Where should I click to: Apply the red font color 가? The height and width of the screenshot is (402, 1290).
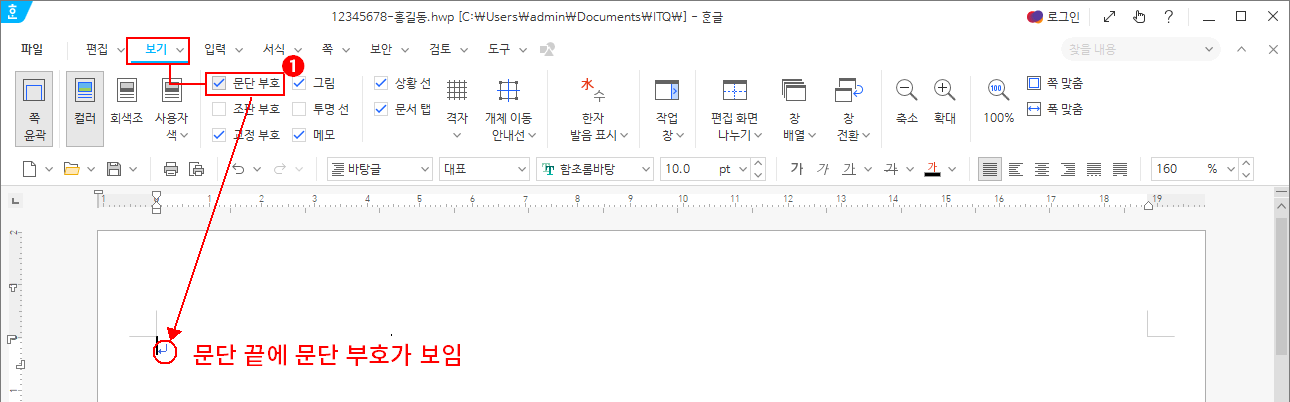(933, 169)
